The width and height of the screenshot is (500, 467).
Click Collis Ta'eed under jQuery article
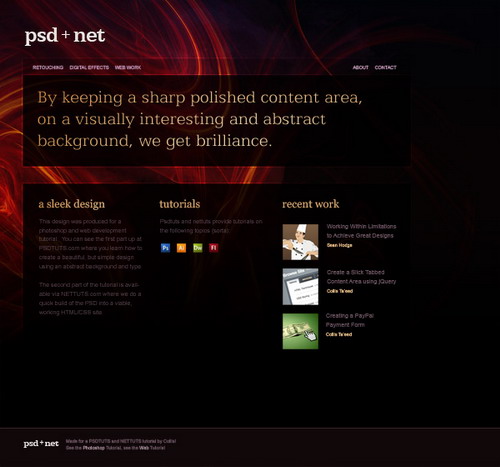pyautogui.click(x=340, y=291)
